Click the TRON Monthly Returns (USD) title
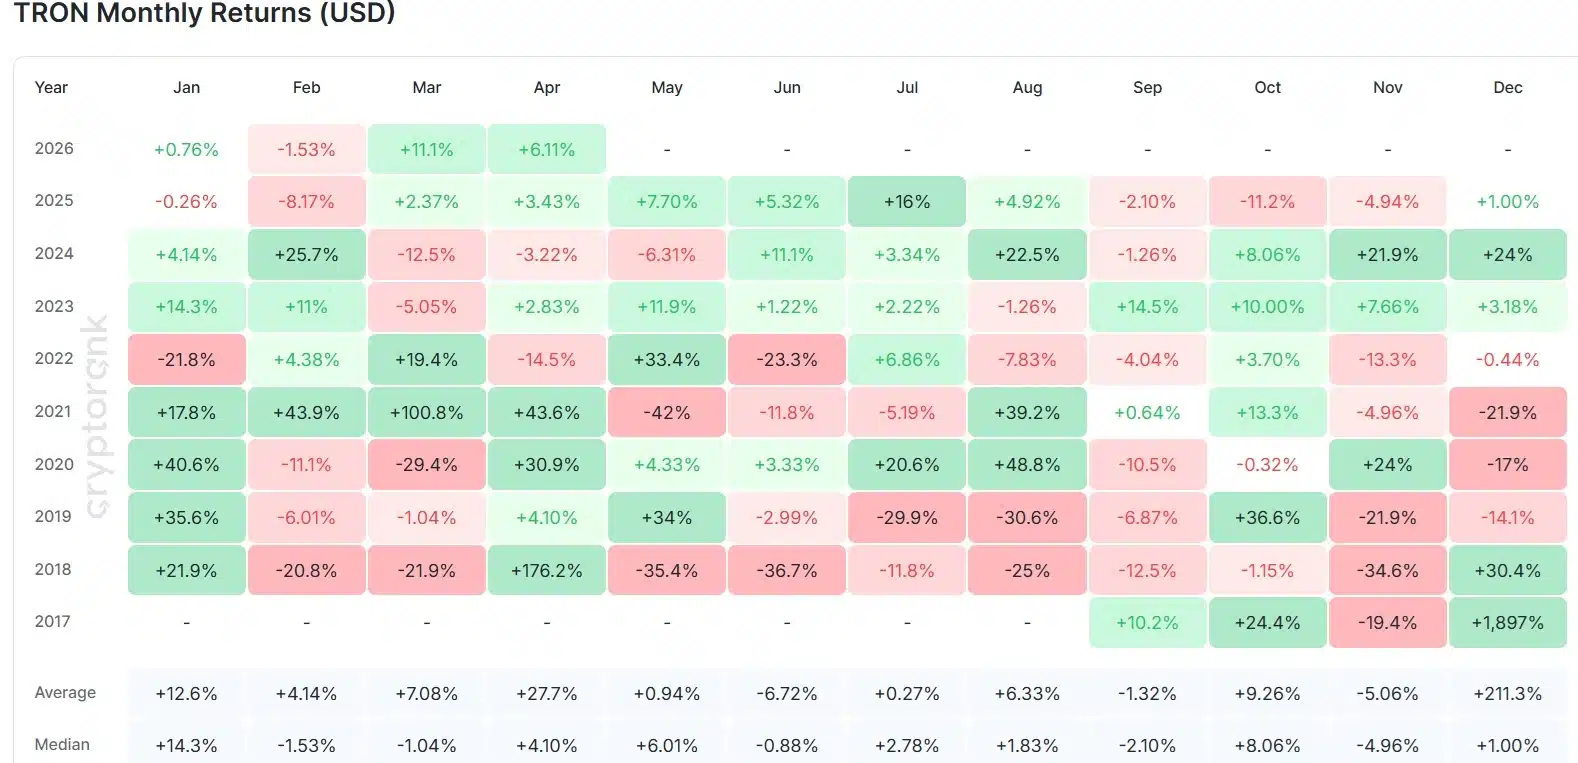The image size is (1578, 763). click(x=204, y=14)
